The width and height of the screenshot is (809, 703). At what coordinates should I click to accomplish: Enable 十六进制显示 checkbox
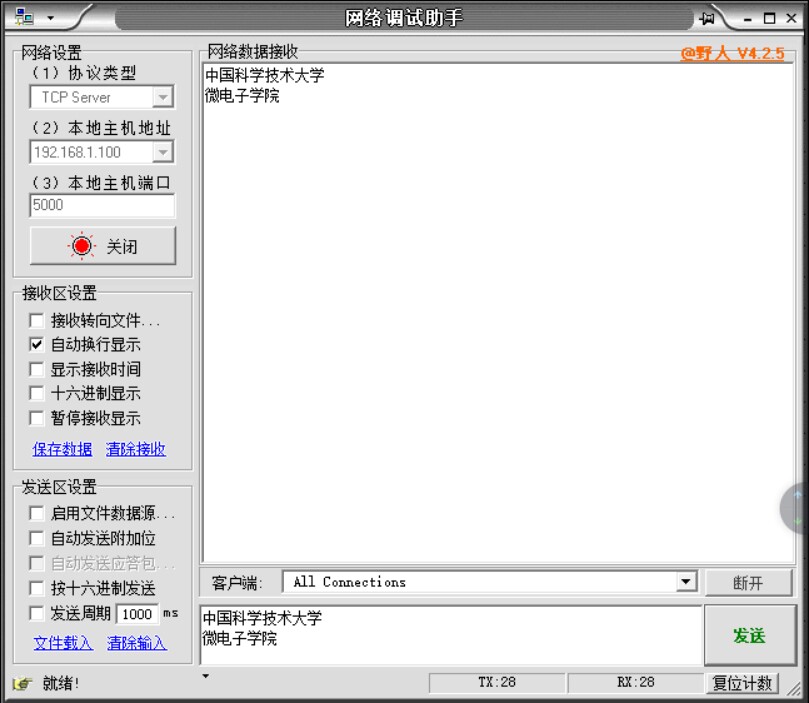(36, 394)
